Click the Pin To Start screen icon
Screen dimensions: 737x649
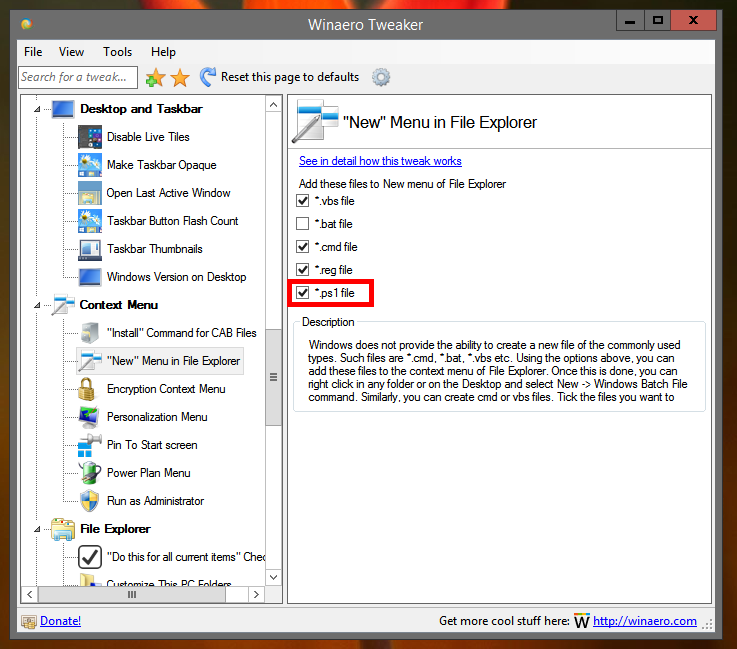(x=89, y=445)
